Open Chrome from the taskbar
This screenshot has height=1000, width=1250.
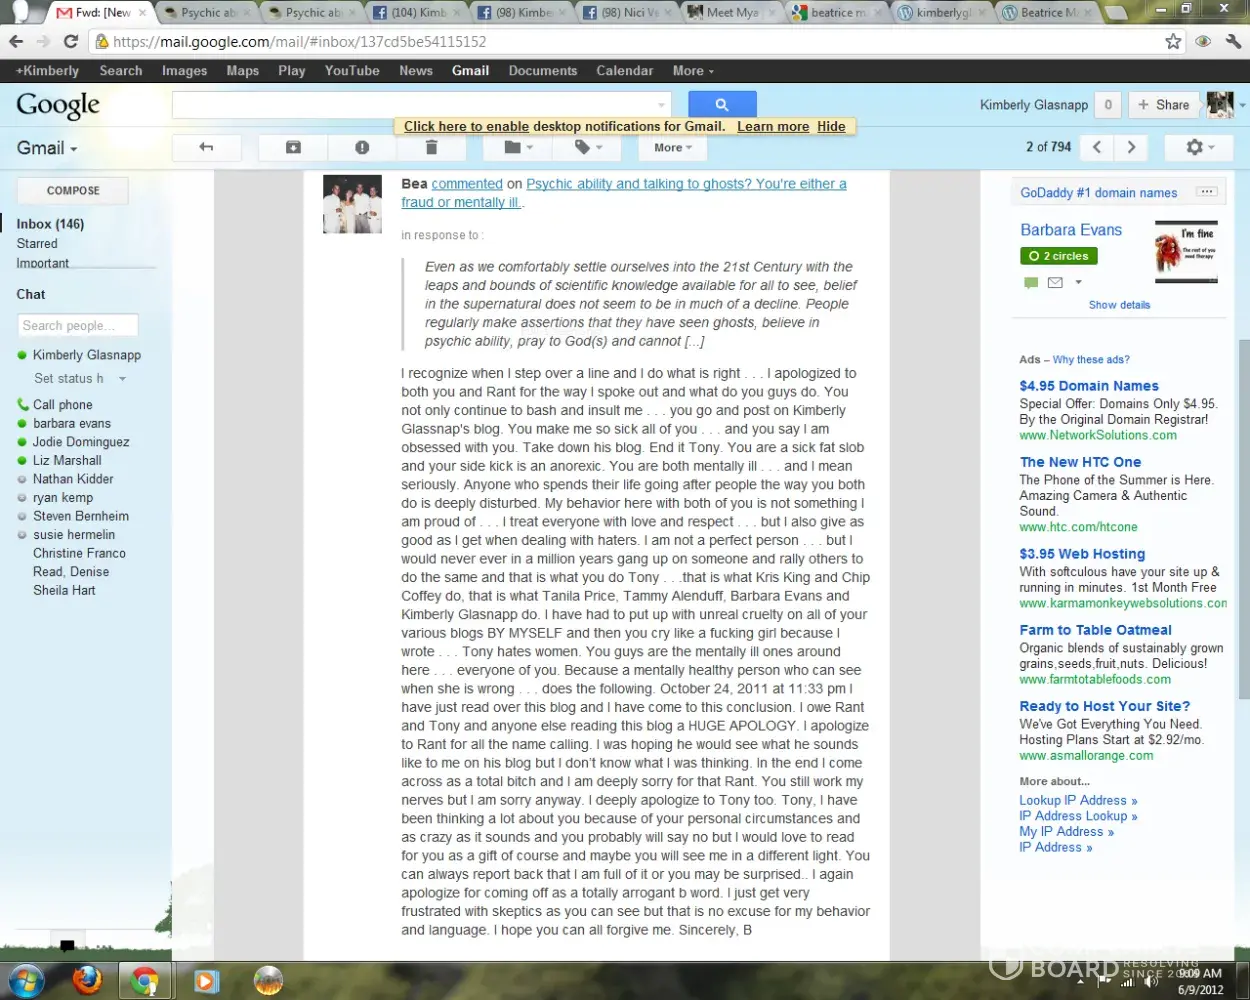[145, 981]
